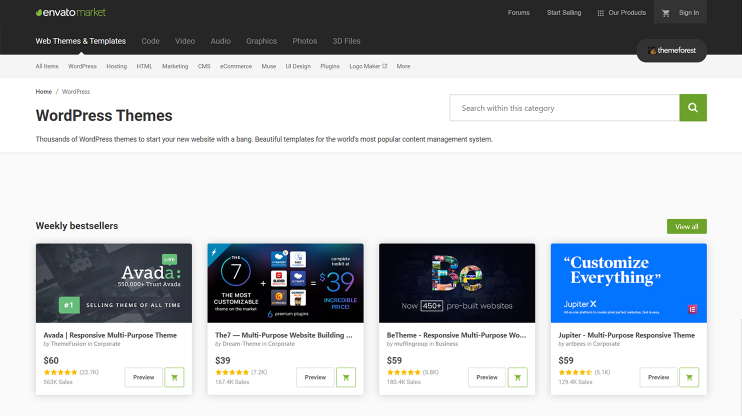
Task: Click BeTheme's Business category link
Action: pos(446,344)
